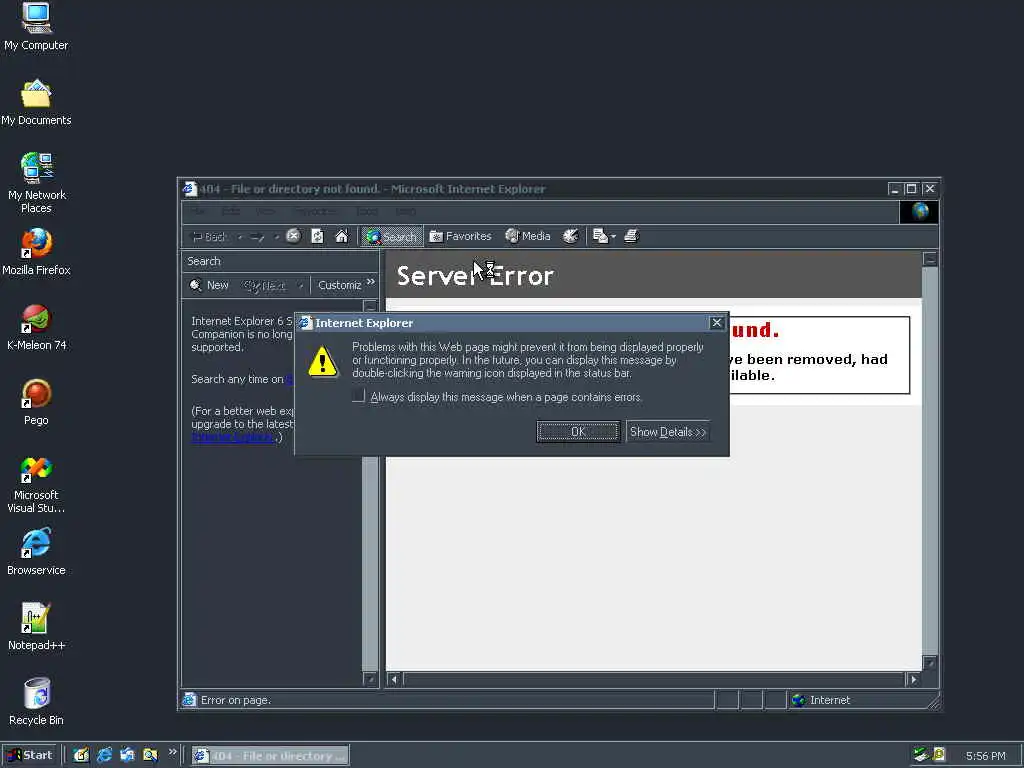Open the Next dropdown arrow in Search pane
This screenshot has width=1024, height=768.
tap(300, 285)
